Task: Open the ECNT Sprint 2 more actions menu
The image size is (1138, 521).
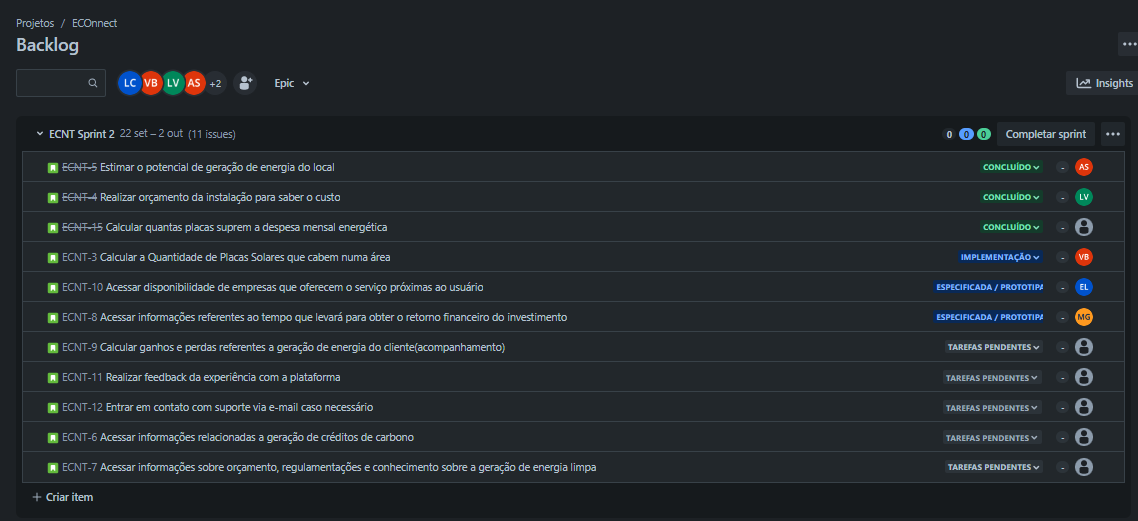Action: pos(1113,134)
